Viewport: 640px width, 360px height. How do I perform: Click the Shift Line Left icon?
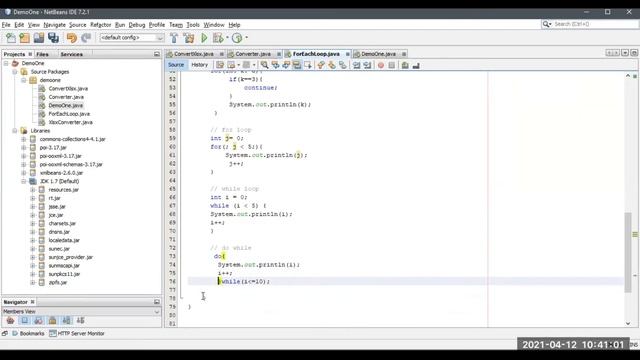(356, 65)
